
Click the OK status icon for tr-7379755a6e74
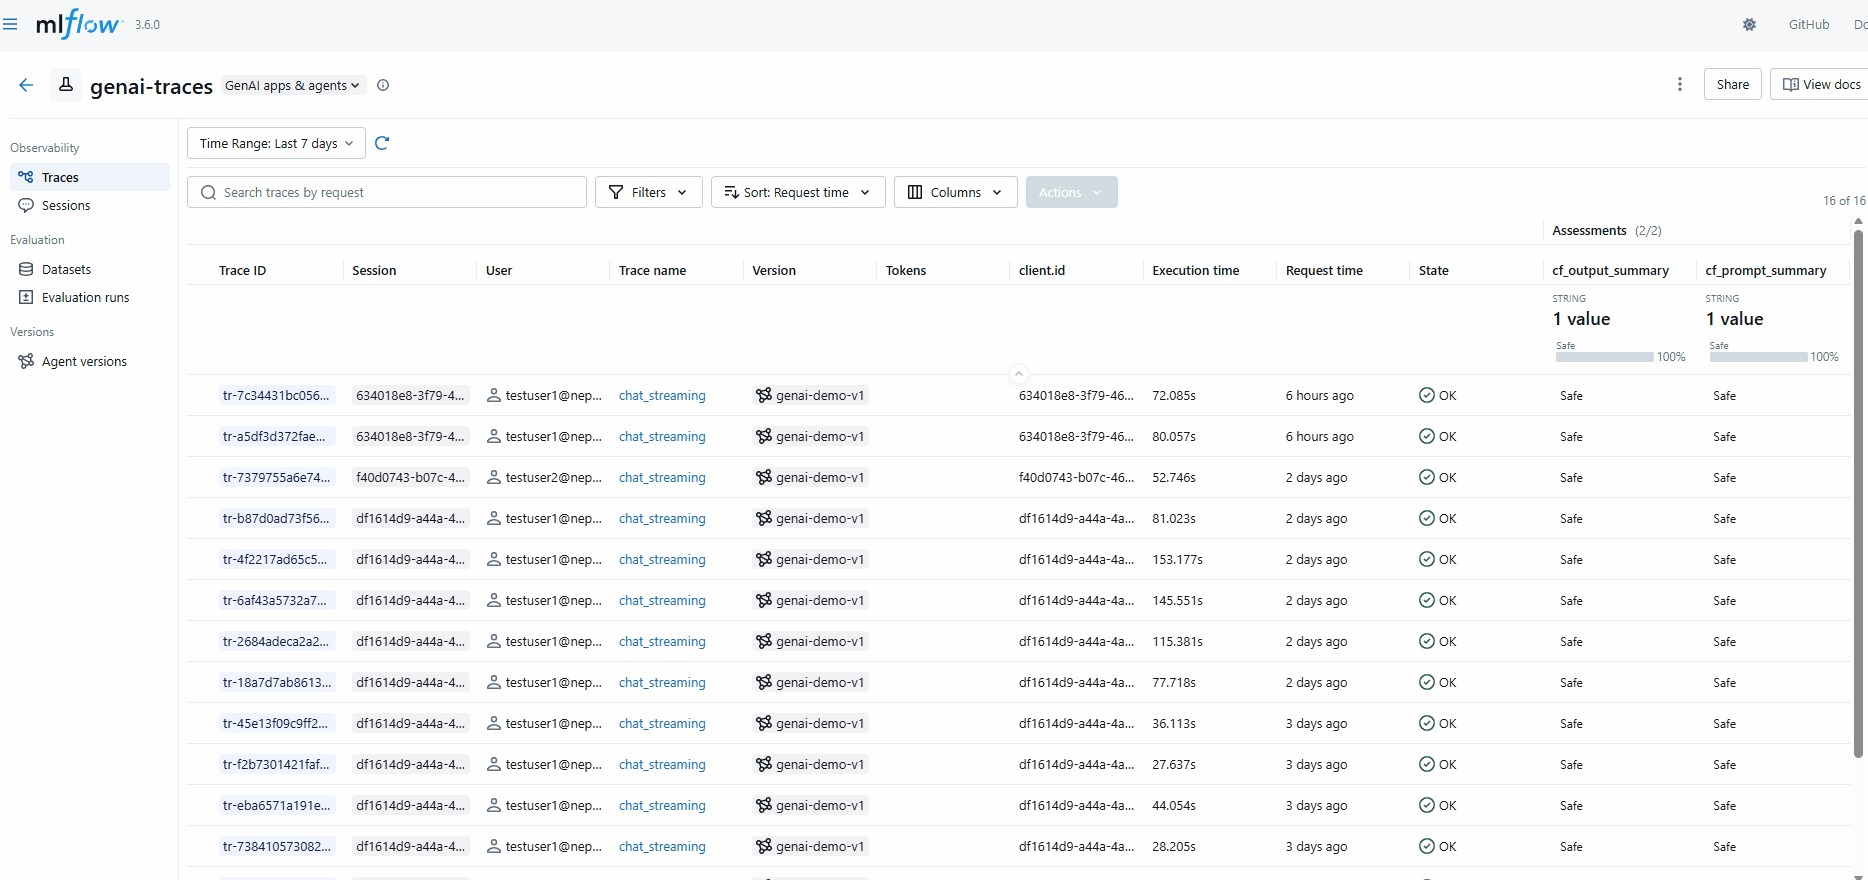(1427, 477)
